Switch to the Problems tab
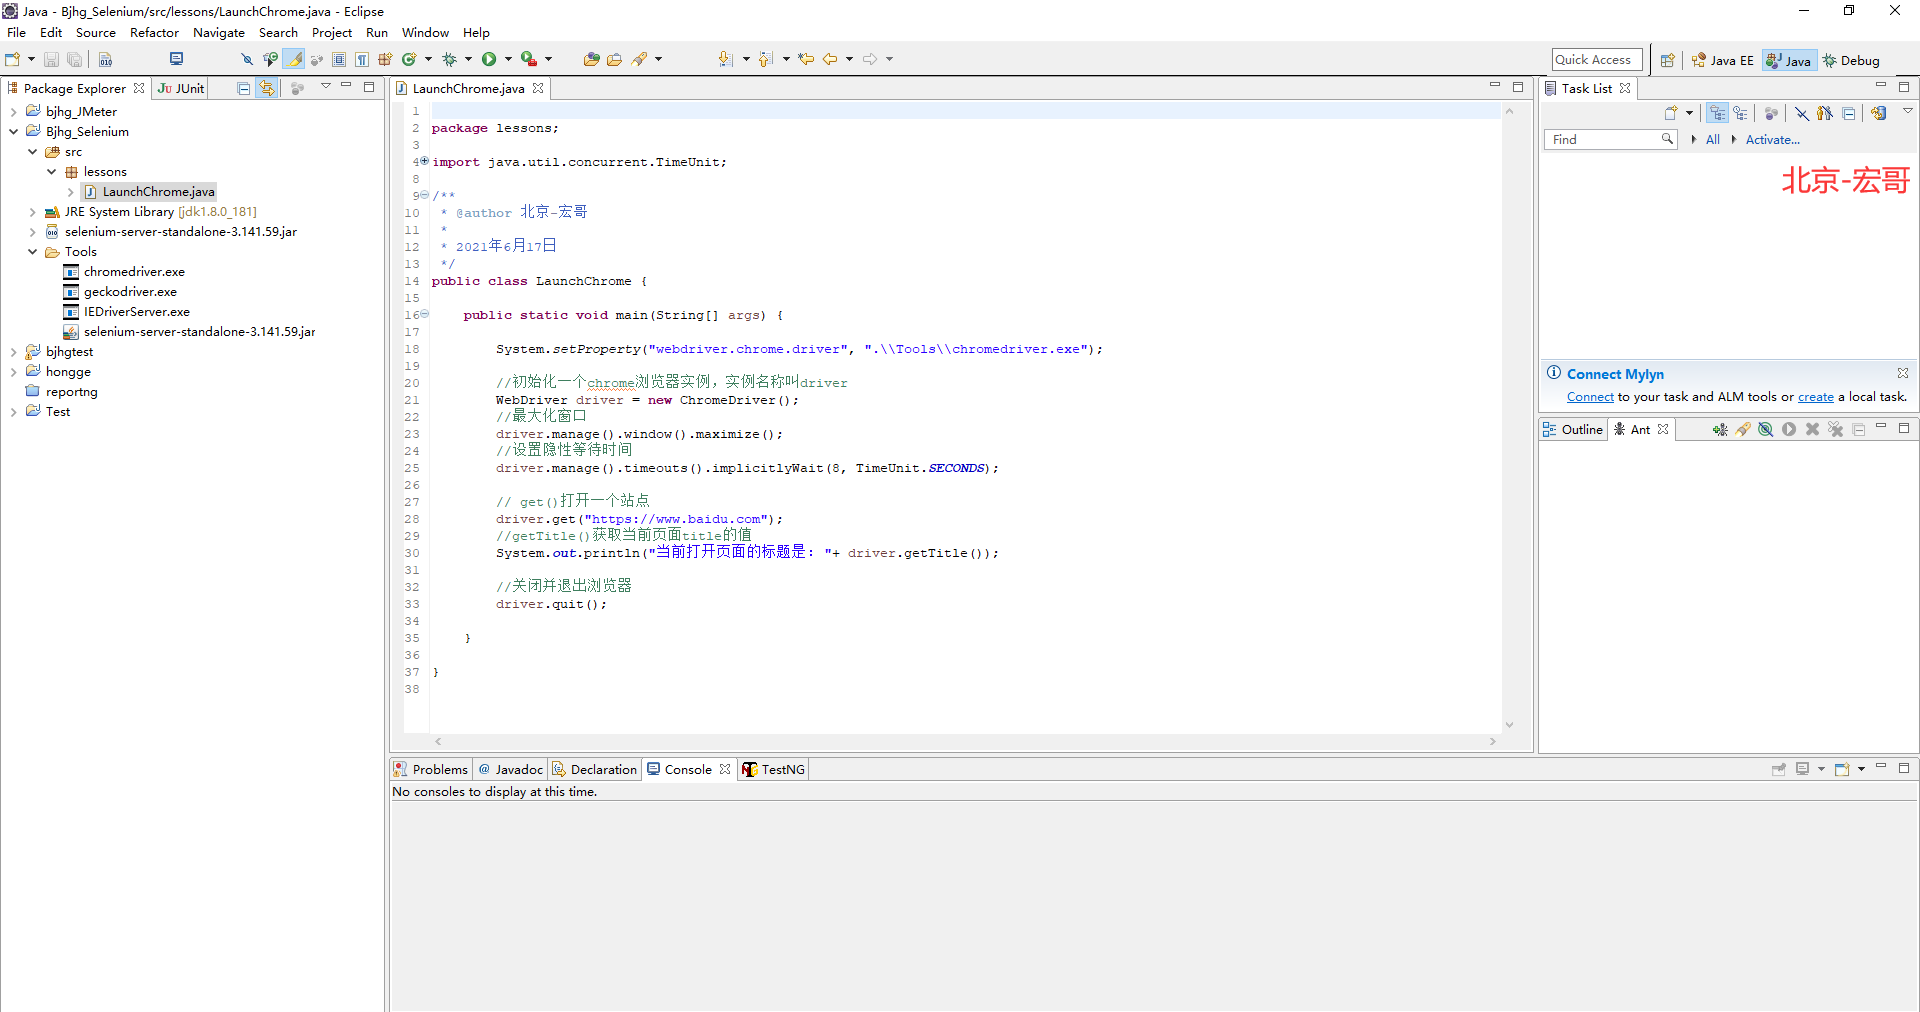1920x1012 pixels. (x=439, y=769)
